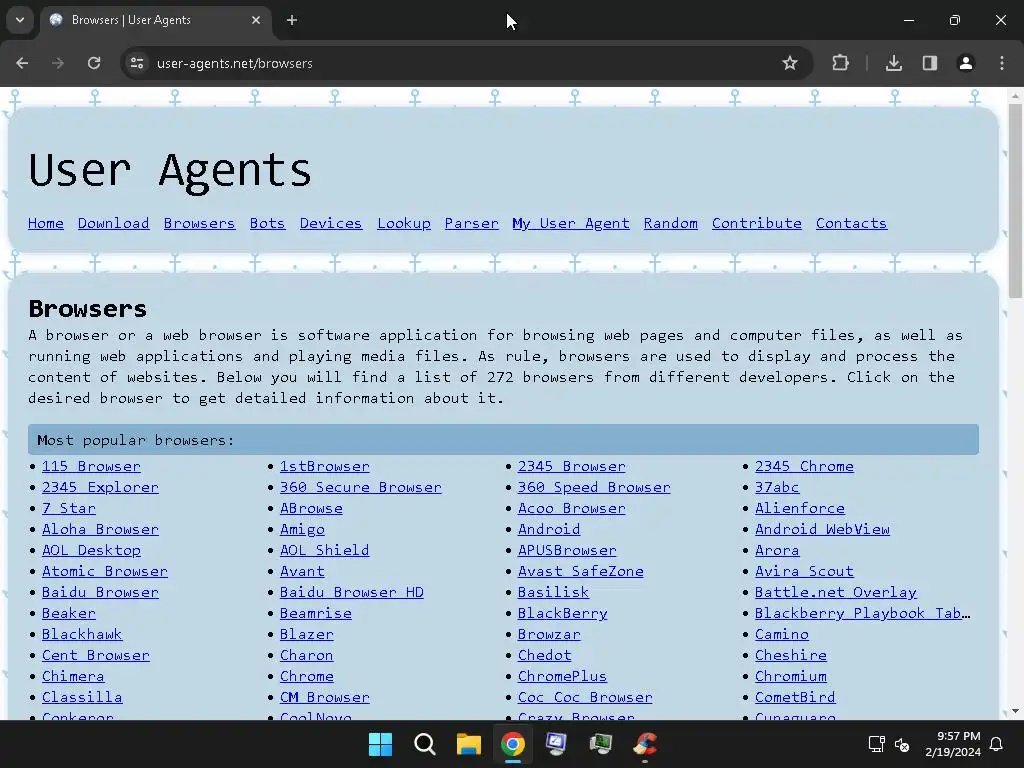Open the Blackberry Playbook Tab link
The image size is (1024, 768).
point(863,613)
